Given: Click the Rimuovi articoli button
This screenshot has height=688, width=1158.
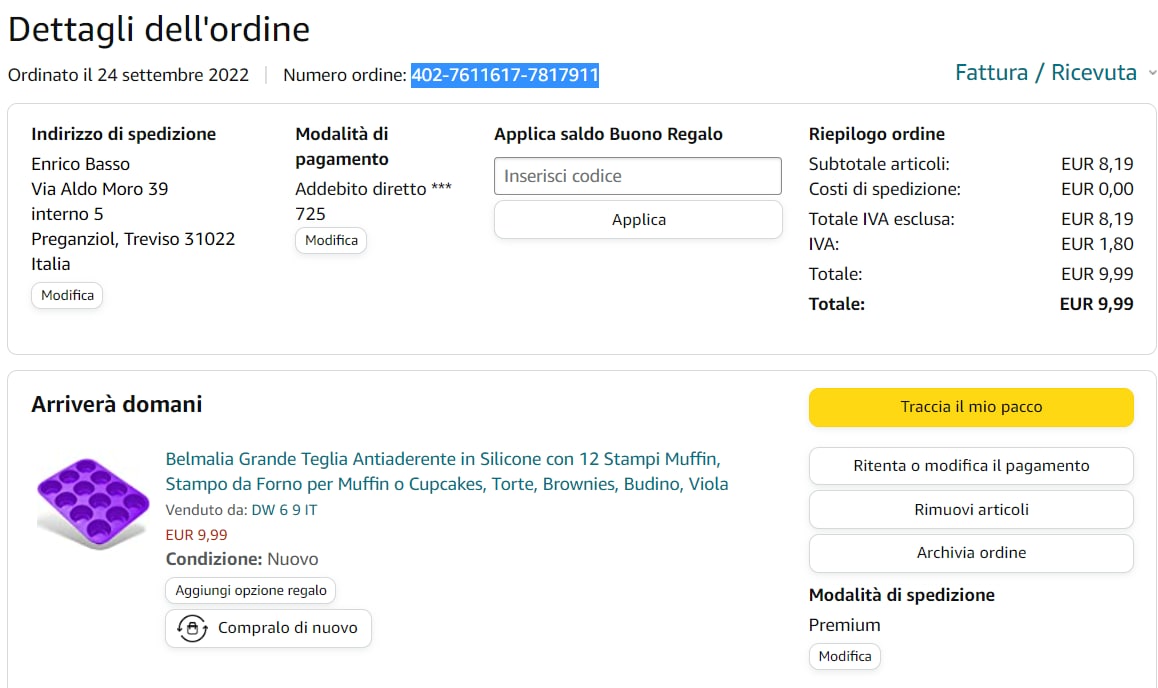Looking at the screenshot, I should 970,509.
